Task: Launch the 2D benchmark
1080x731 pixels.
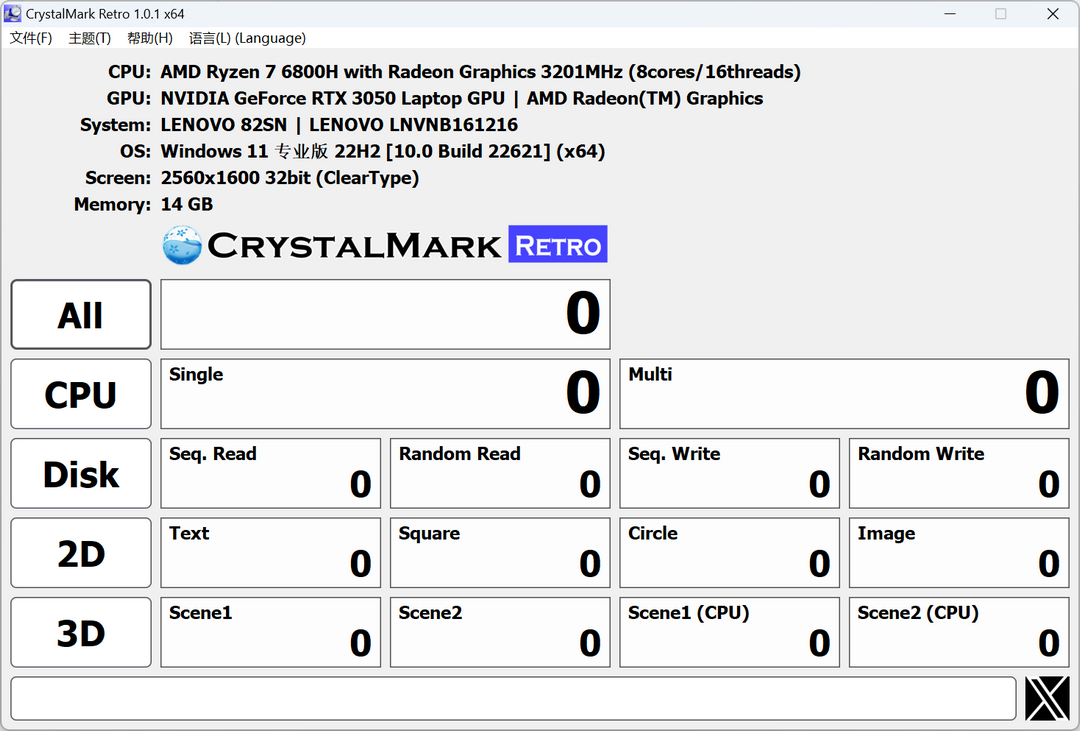Action: pos(80,552)
